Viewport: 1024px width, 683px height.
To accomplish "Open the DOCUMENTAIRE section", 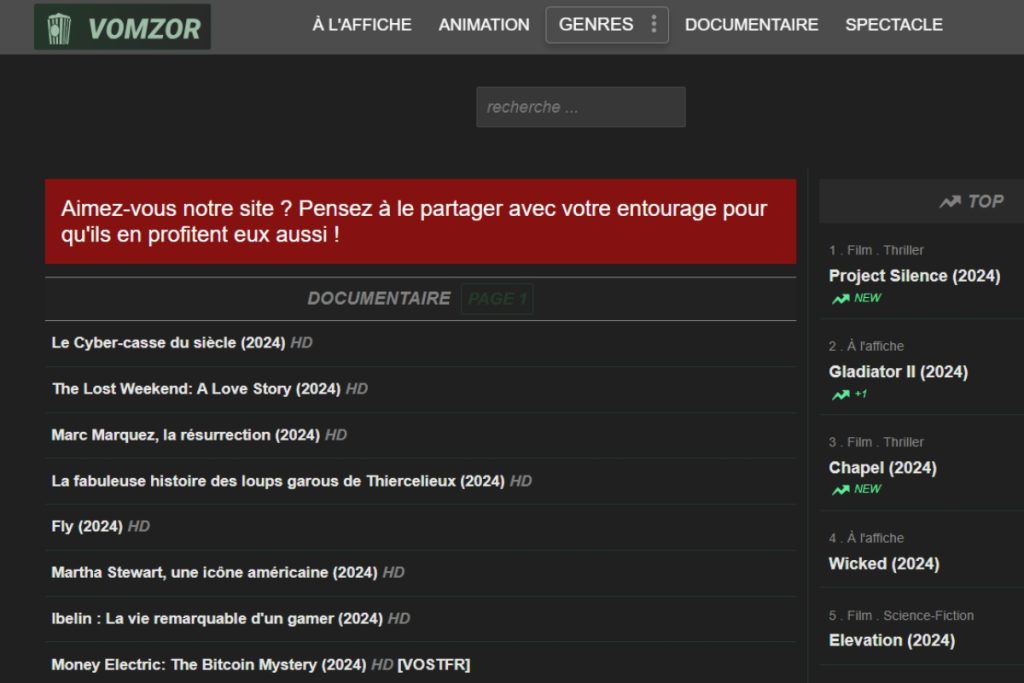I will click(x=751, y=24).
